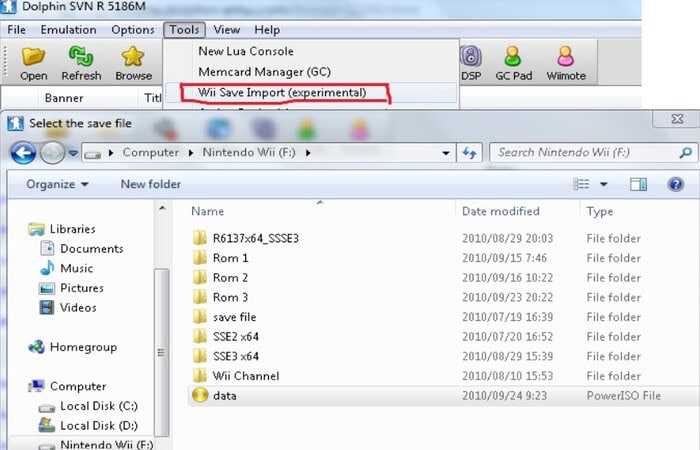This screenshot has height=450, width=700.
Task: Click the Open toolbar icon in Dolphin
Action: 33,64
